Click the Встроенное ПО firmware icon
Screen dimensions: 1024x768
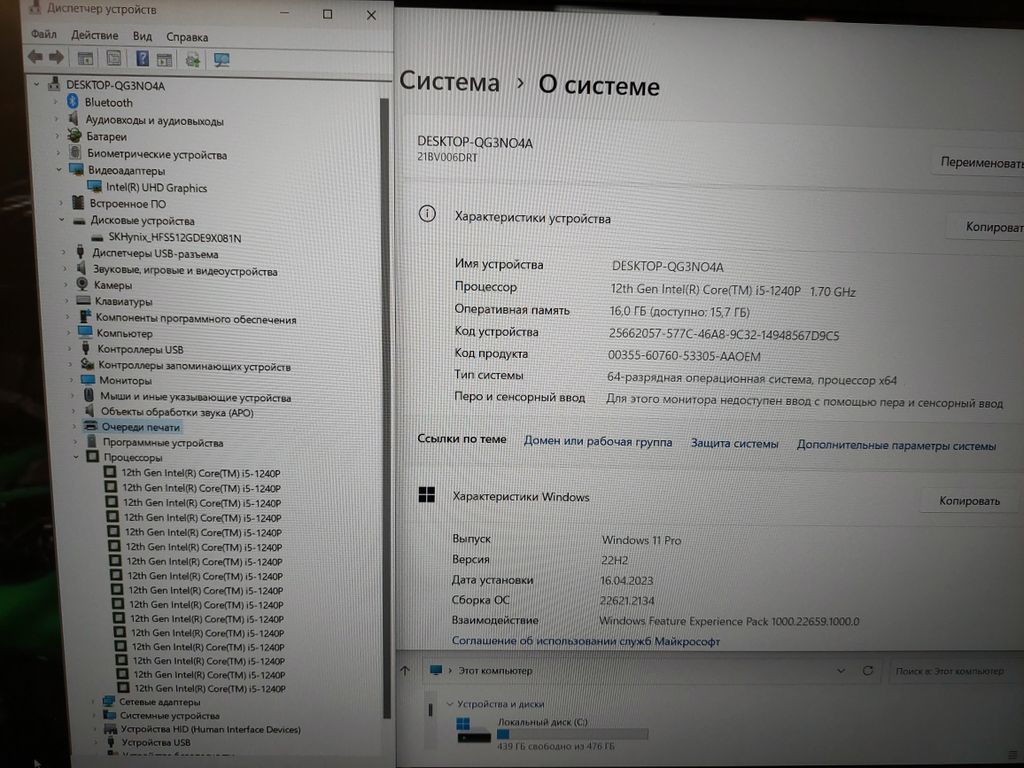click(78, 202)
